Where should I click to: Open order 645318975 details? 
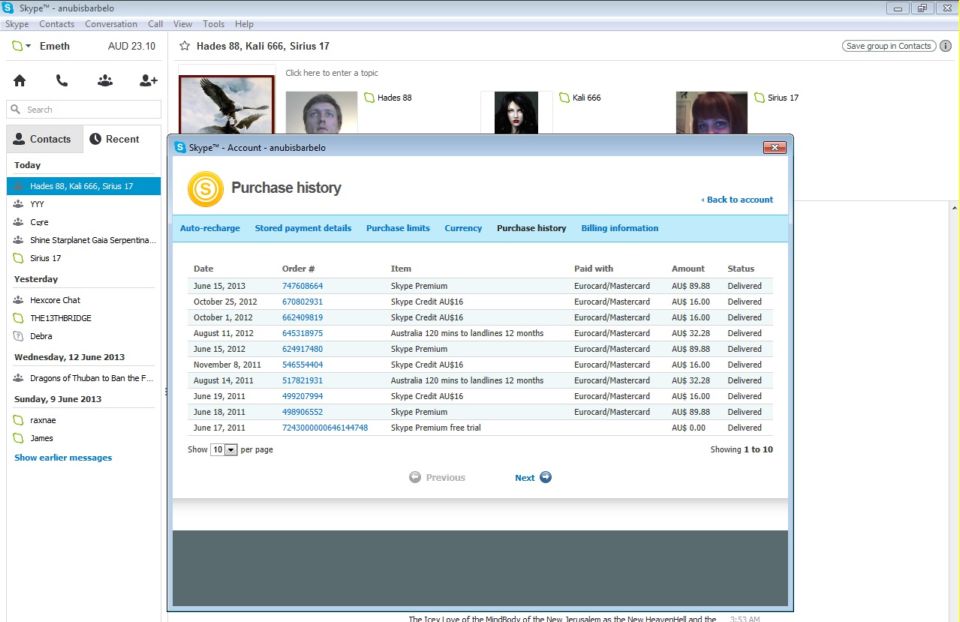pos(302,333)
